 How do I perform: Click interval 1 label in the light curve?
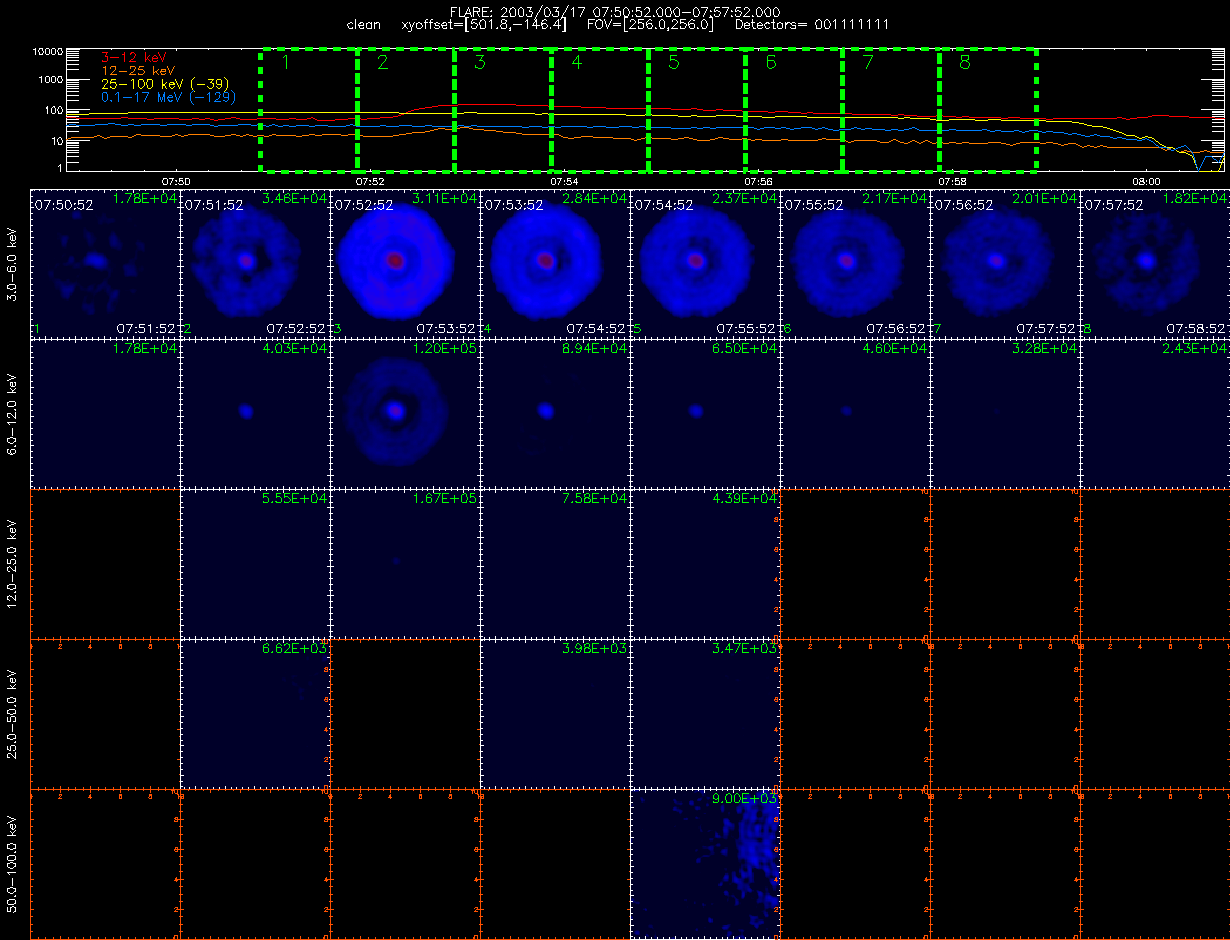[x=285, y=63]
